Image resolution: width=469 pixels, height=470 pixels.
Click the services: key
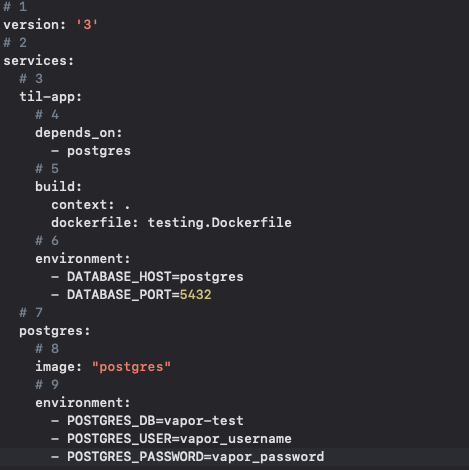(38, 61)
